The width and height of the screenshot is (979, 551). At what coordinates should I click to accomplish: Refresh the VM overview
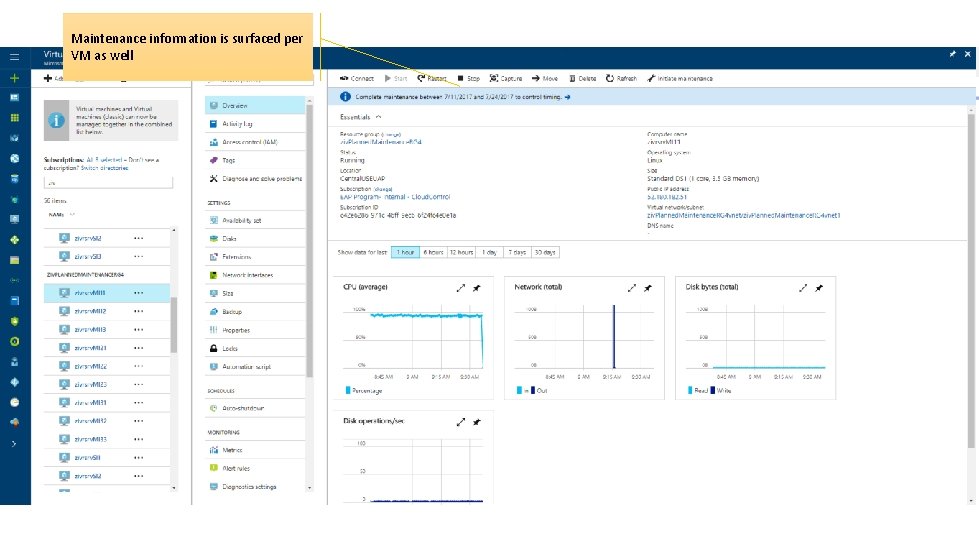click(x=621, y=79)
